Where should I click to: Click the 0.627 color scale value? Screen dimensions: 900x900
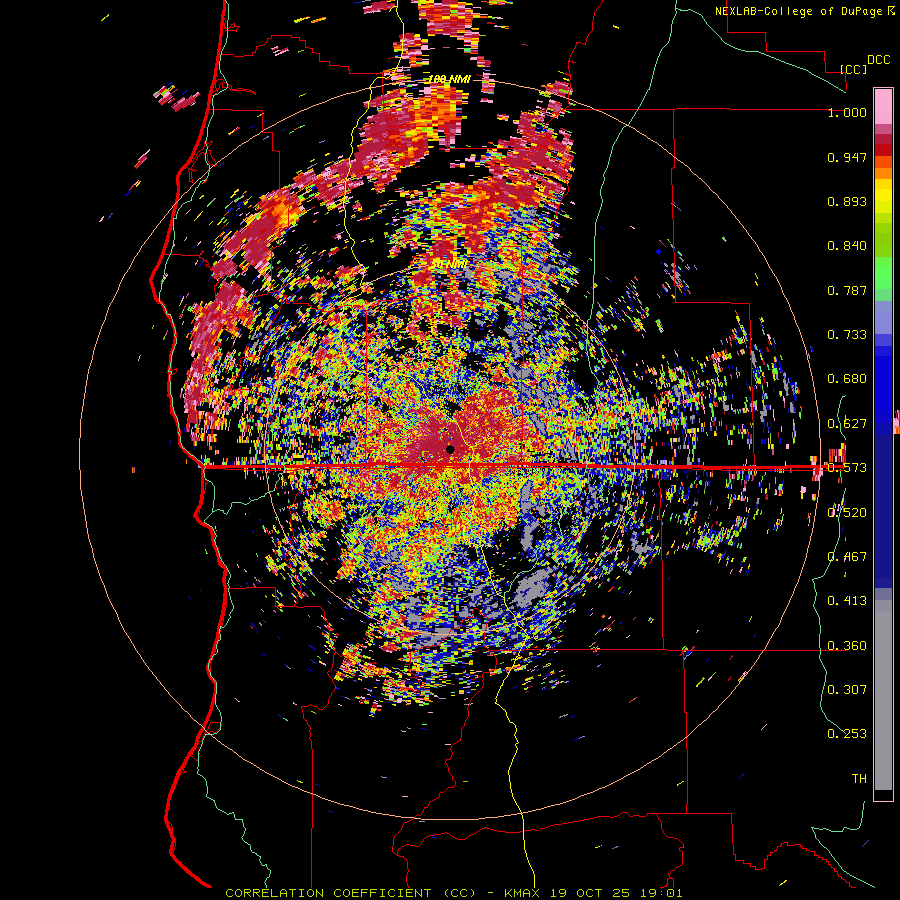pos(847,424)
